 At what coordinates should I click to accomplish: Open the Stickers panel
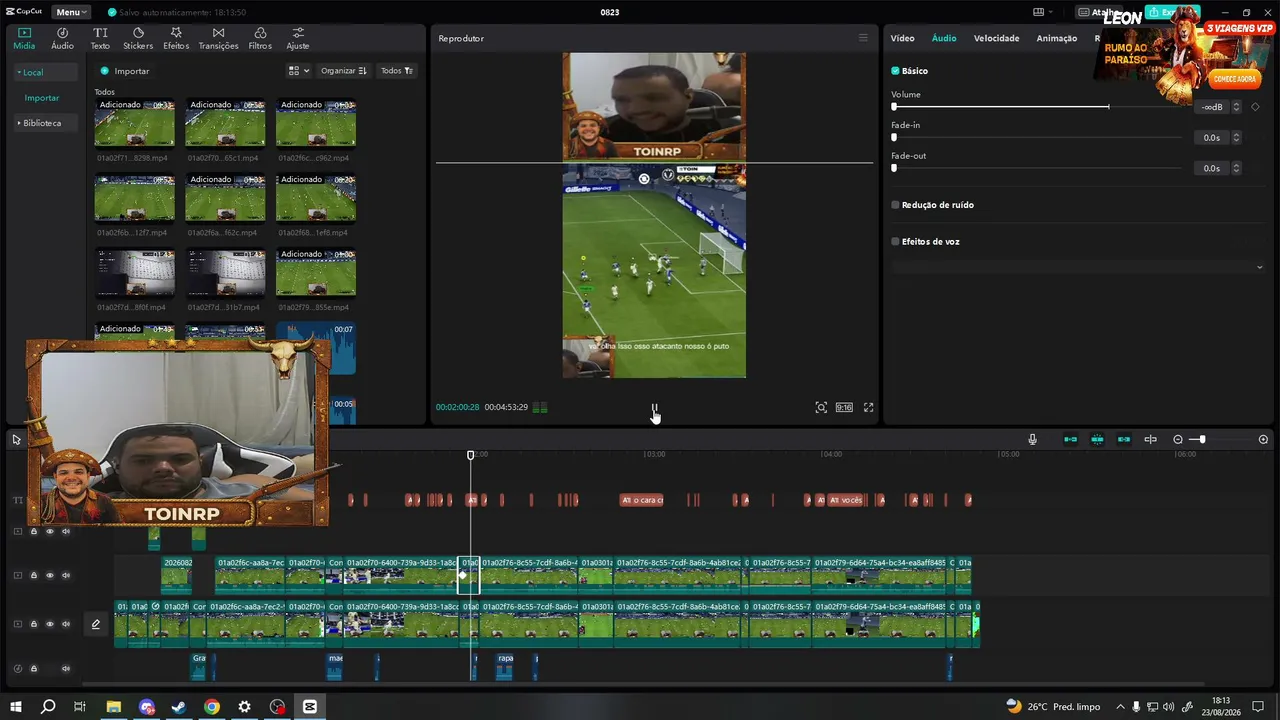click(x=138, y=38)
